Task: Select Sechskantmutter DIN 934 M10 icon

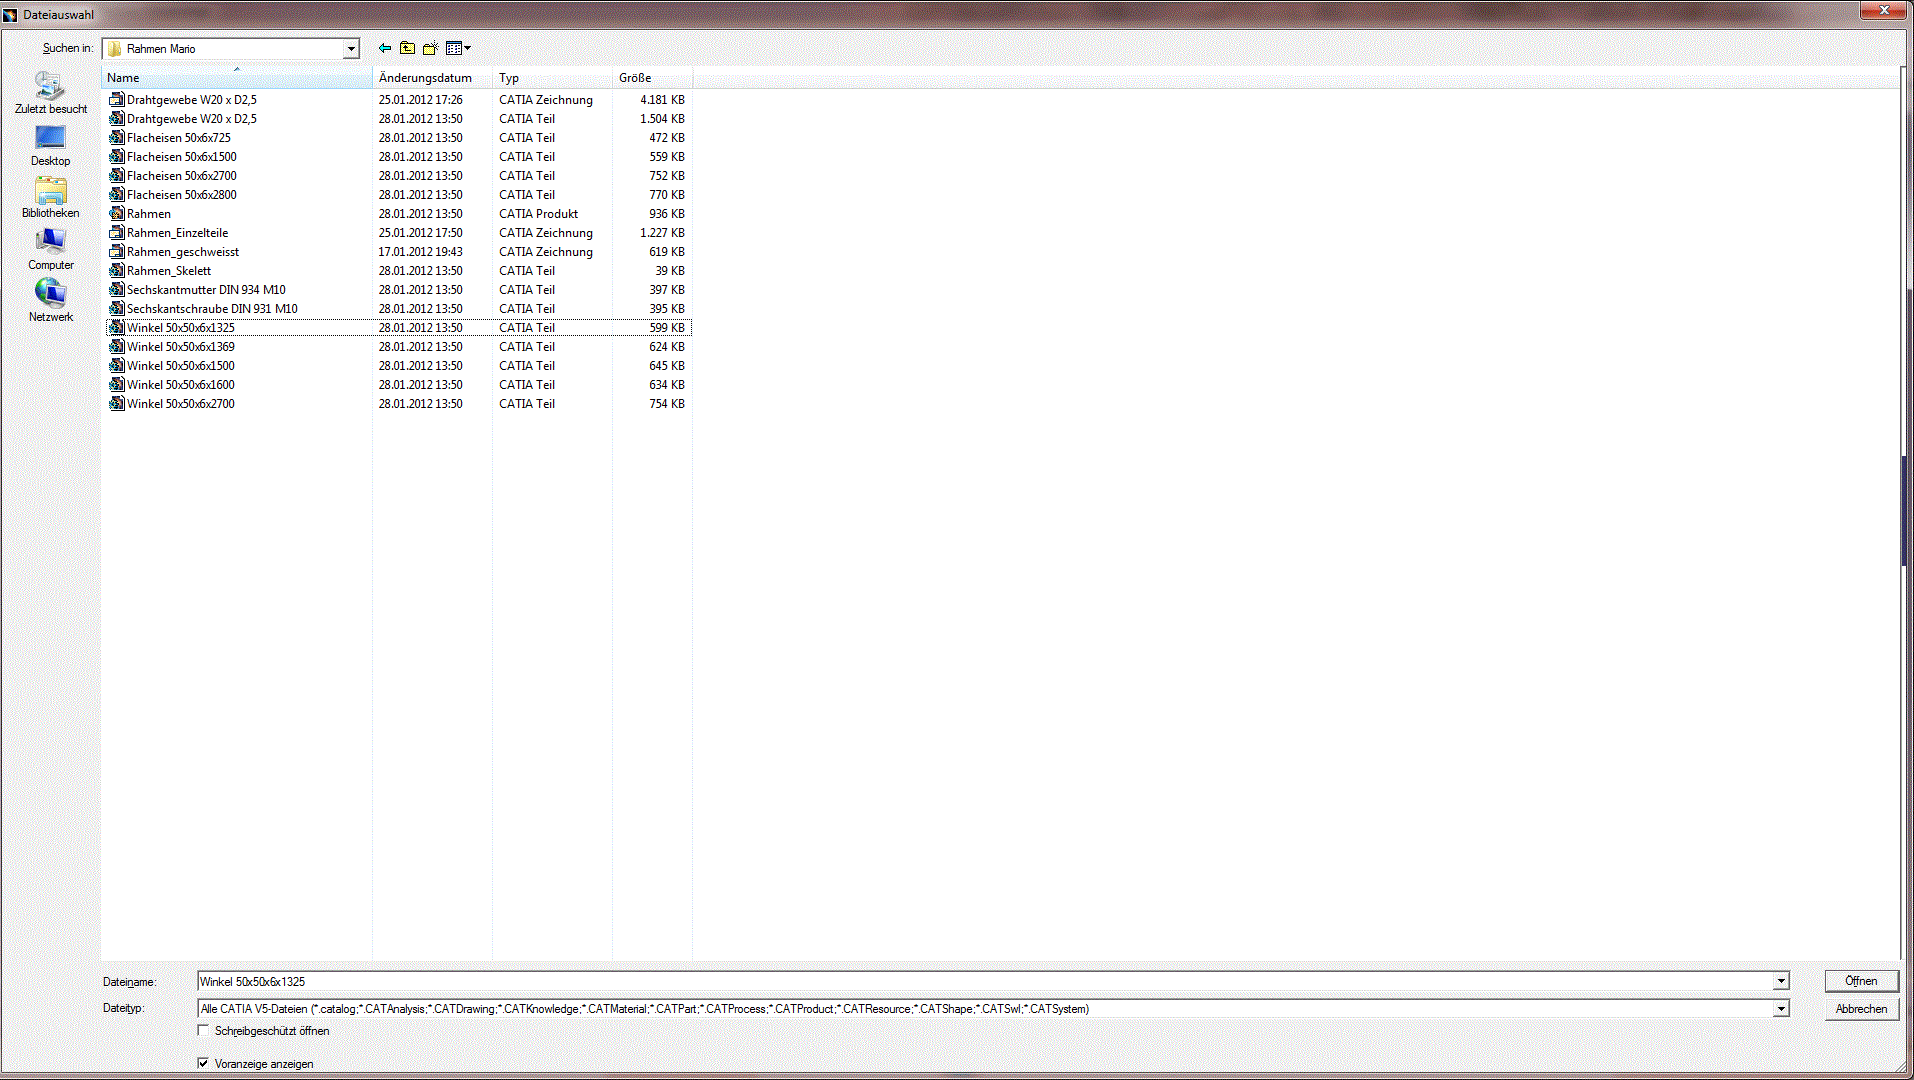Action: (117, 289)
